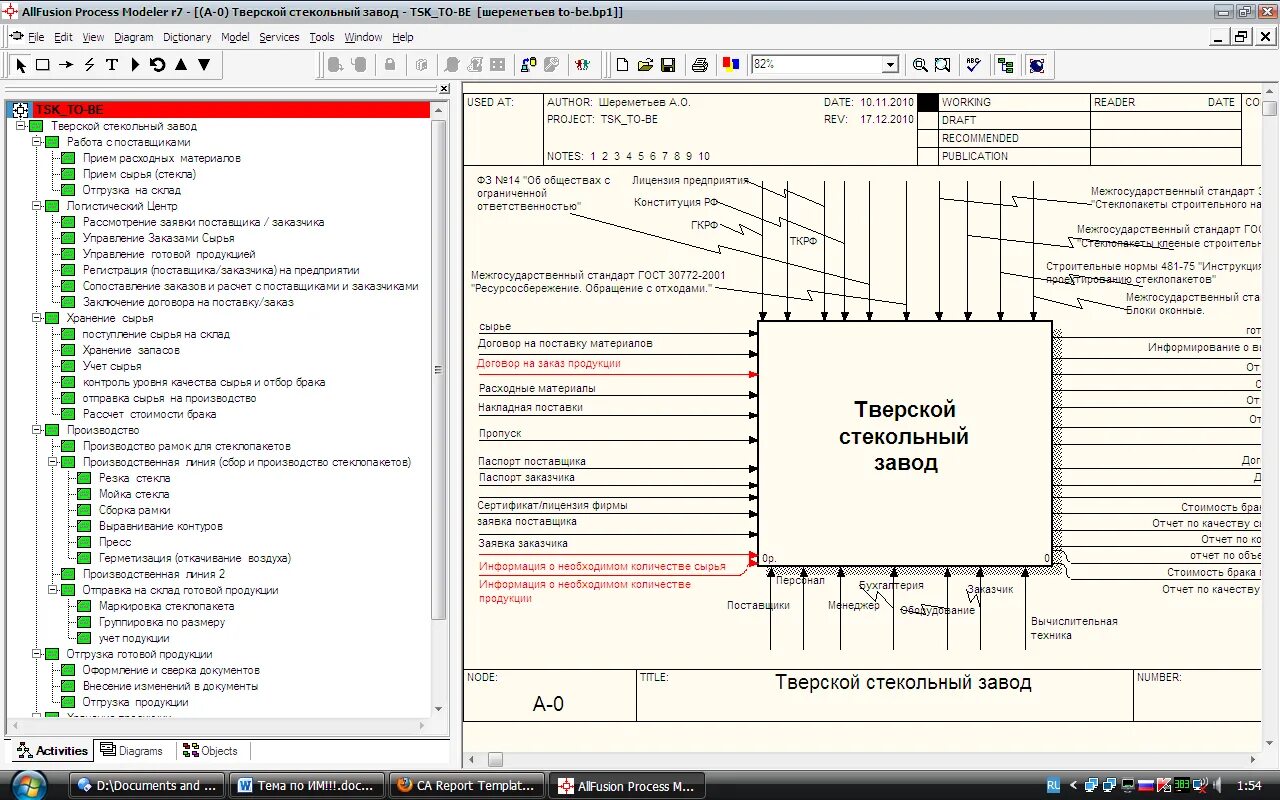Image resolution: width=1280 pixels, height=800 pixels.
Task: Open the ModelMart connection icon
Action: [529, 65]
